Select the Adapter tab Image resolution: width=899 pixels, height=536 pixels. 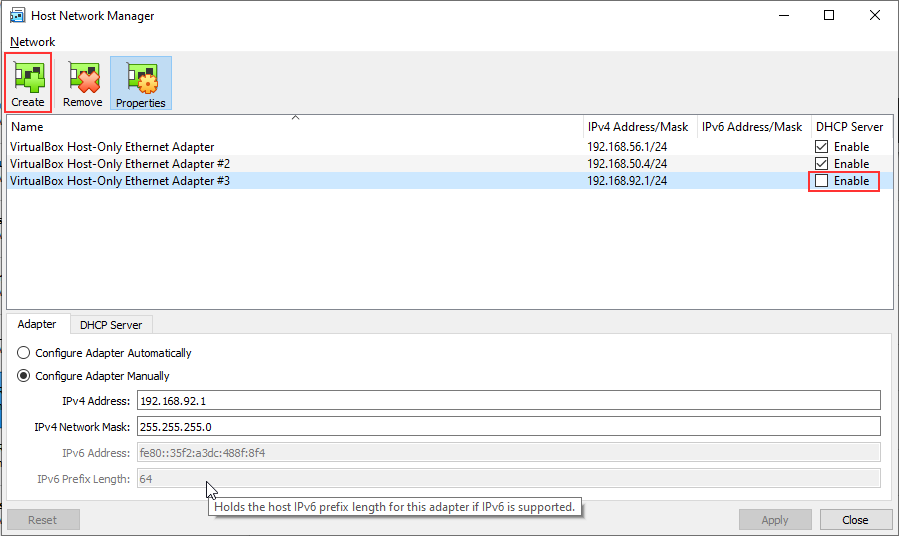tap(37, 324)
